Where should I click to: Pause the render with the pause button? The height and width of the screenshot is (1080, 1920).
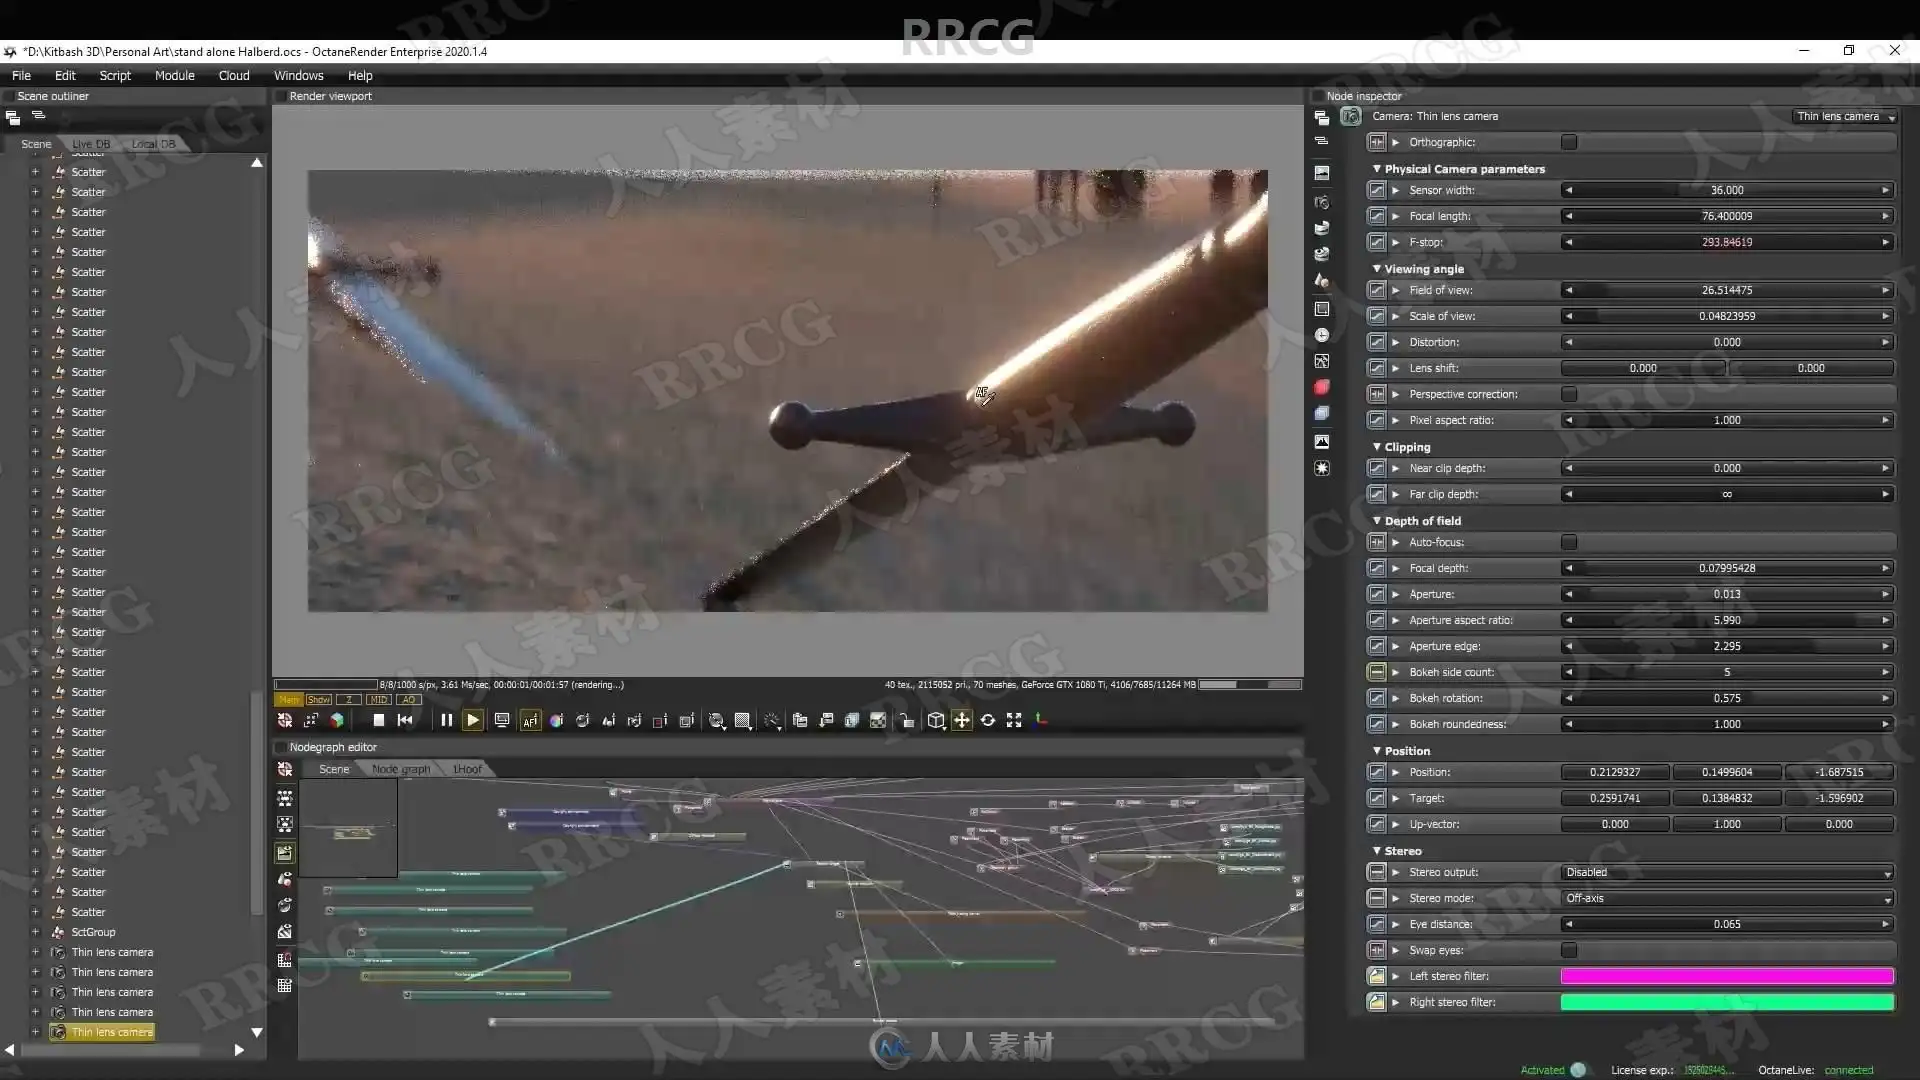tap(446, 720)
